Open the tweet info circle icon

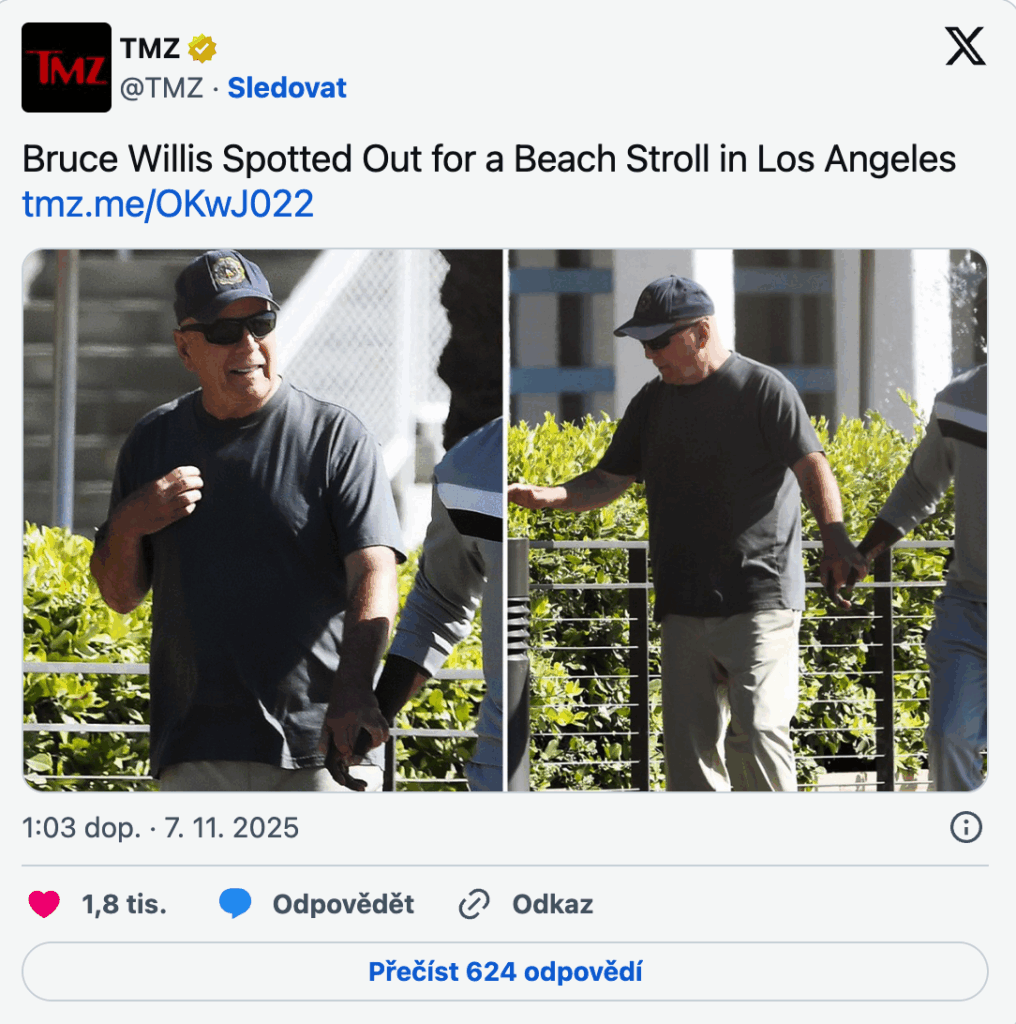(966, 827)
